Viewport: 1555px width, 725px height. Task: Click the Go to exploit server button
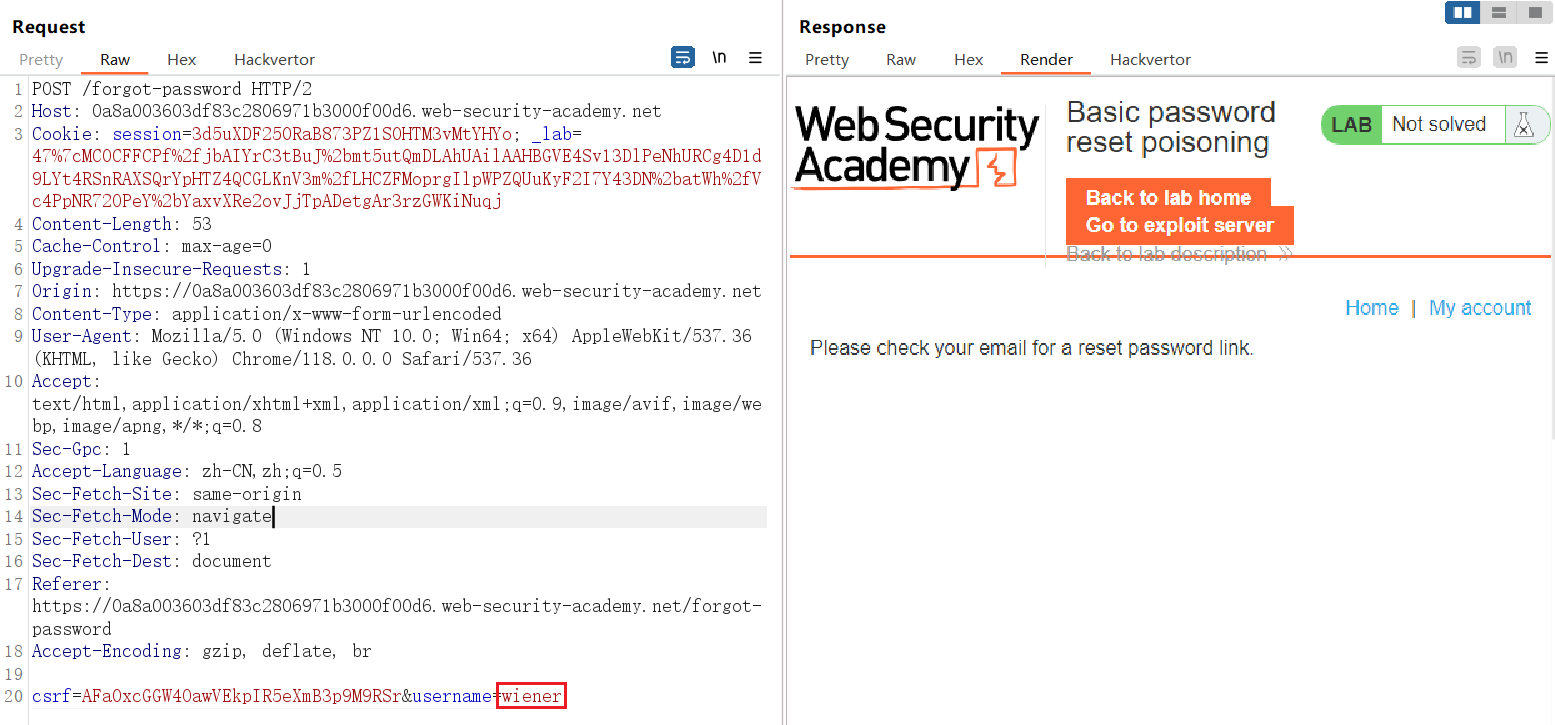(1180, 225)
